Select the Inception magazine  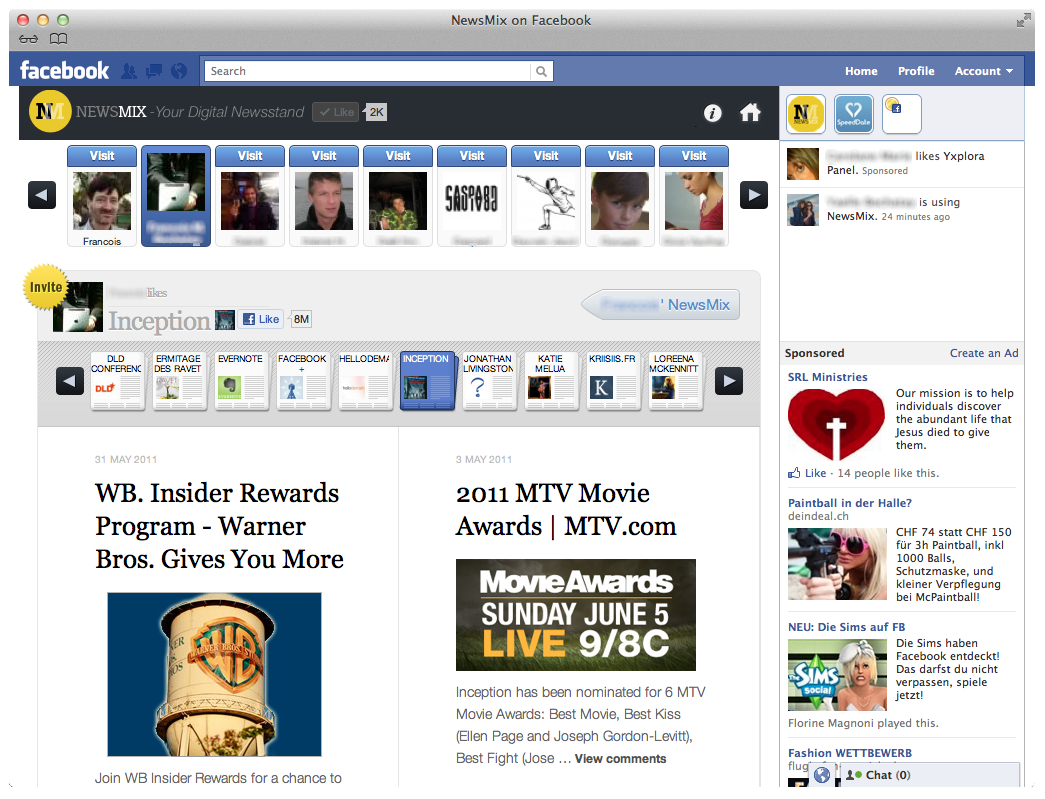427,381
